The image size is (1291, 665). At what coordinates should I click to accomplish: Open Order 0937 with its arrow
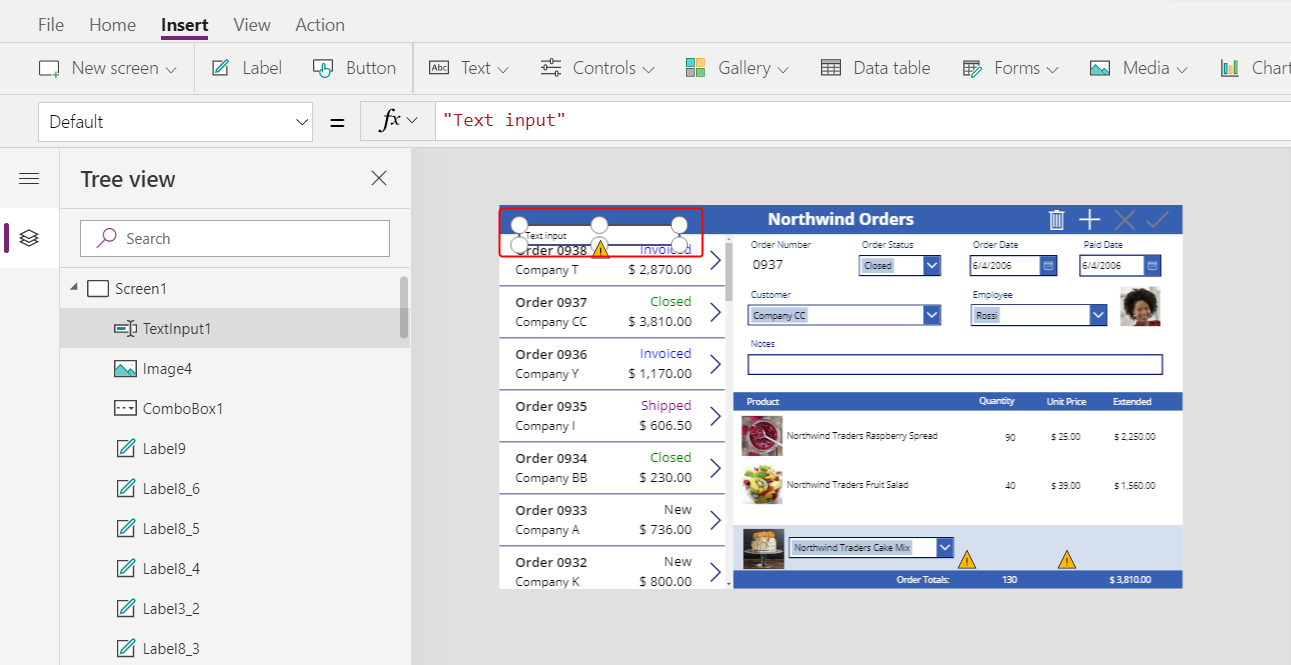715,312
